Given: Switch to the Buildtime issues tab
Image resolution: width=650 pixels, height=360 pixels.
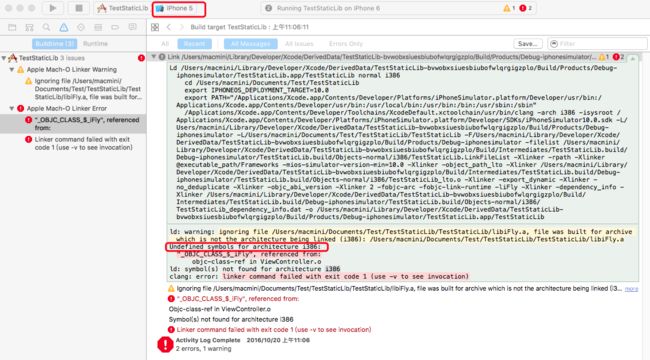Looking at the screenshot, I should 54,44.
